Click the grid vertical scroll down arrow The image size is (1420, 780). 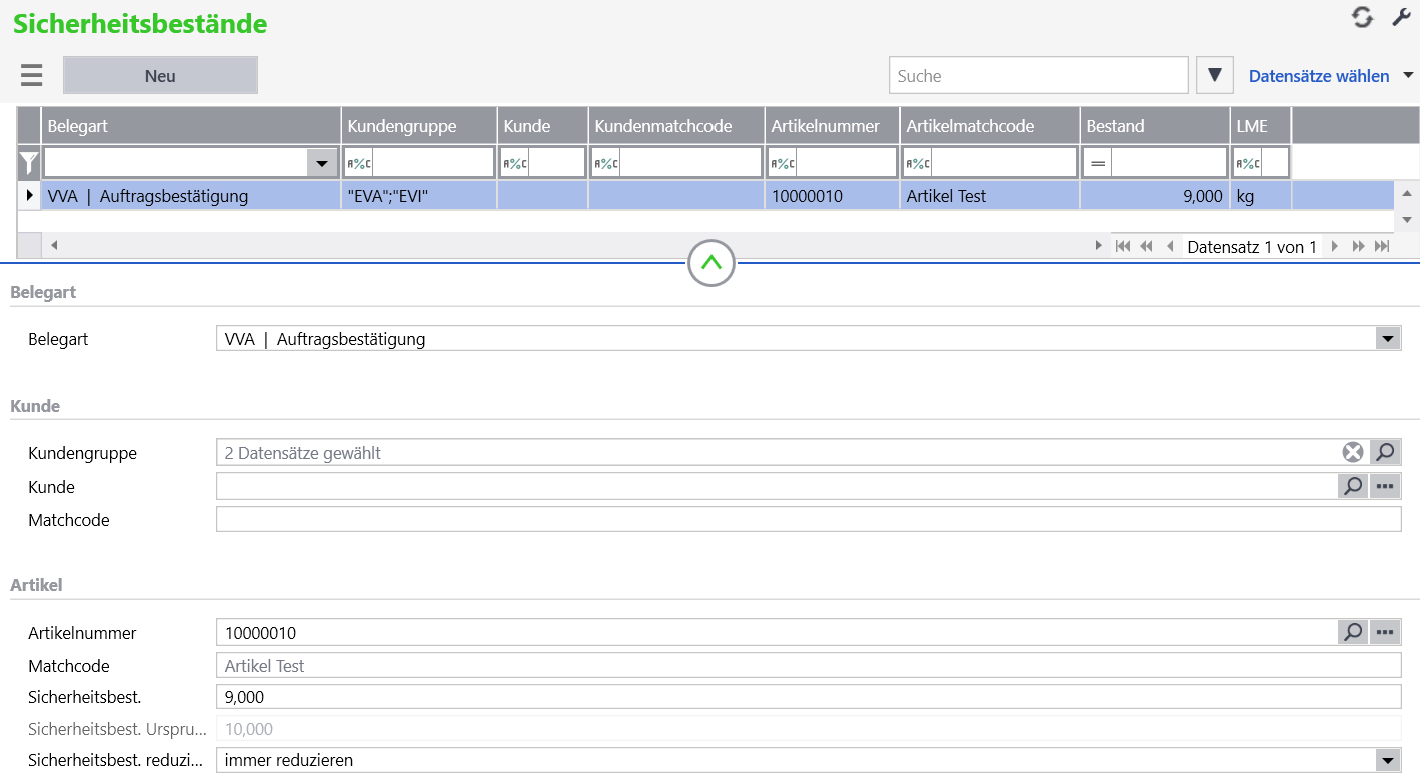pos(1407,219)
